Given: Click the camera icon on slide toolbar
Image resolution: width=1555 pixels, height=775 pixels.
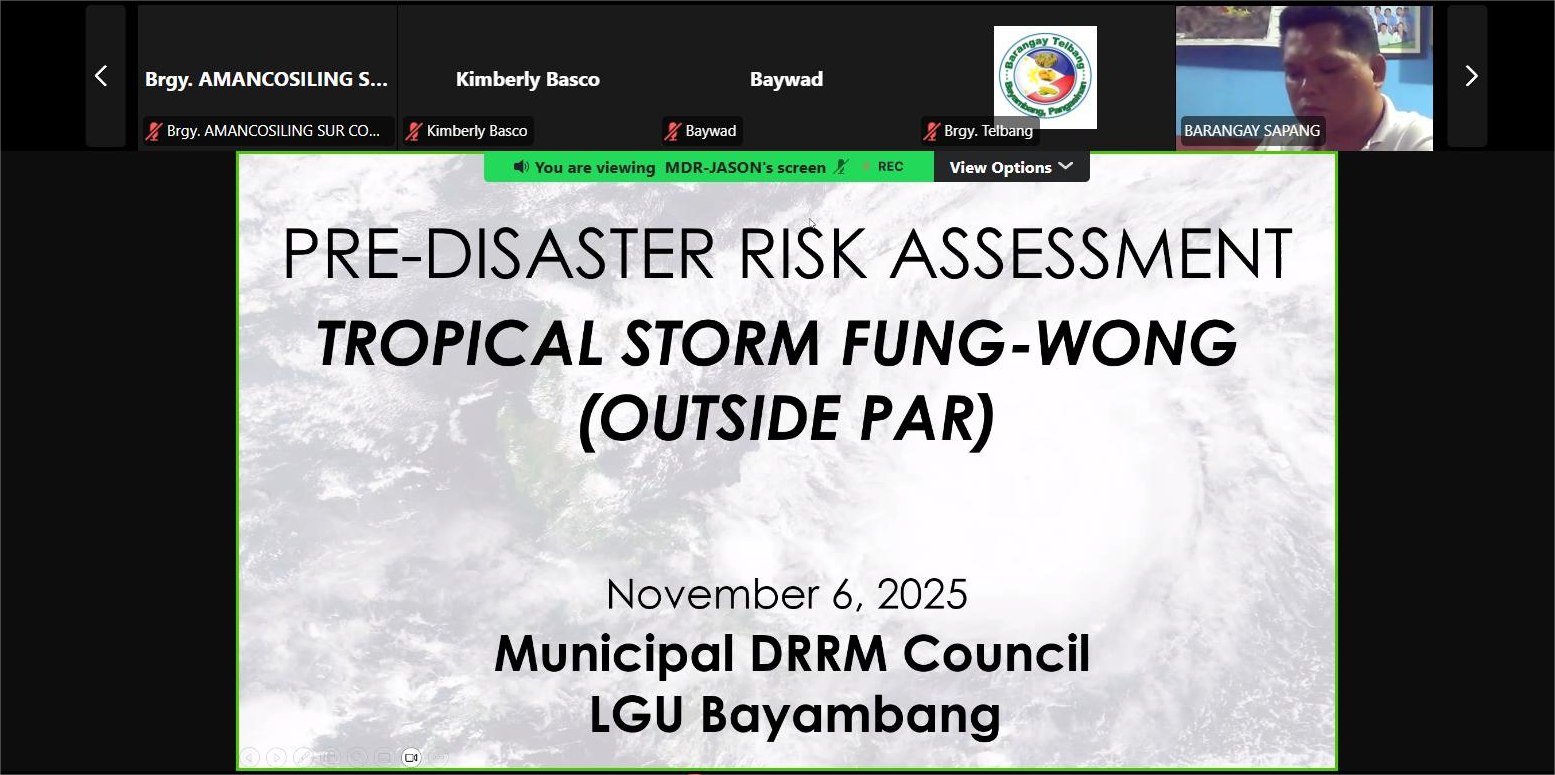Looking at the screenshot, I should tap(411, 757).
